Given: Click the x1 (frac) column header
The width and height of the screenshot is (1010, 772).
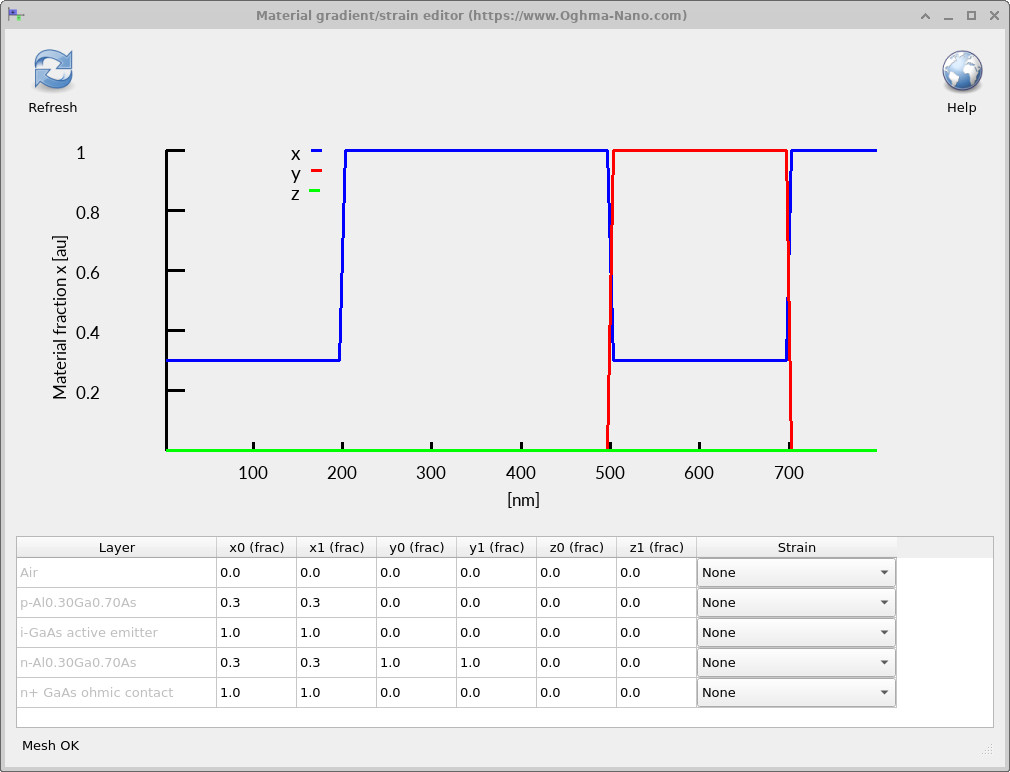Looking at the screenshot, I should point(336,547).
